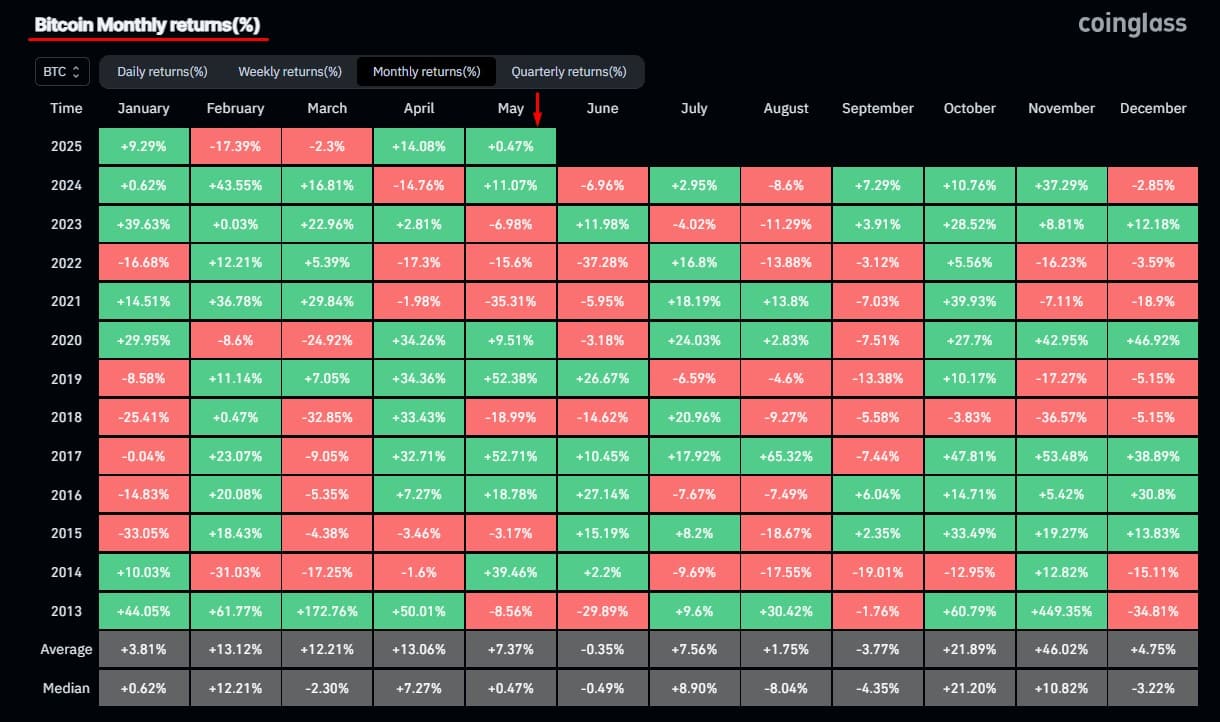Select the 2019 row label
Screen dimensions: 1220x722
click(x=66, y=379)
